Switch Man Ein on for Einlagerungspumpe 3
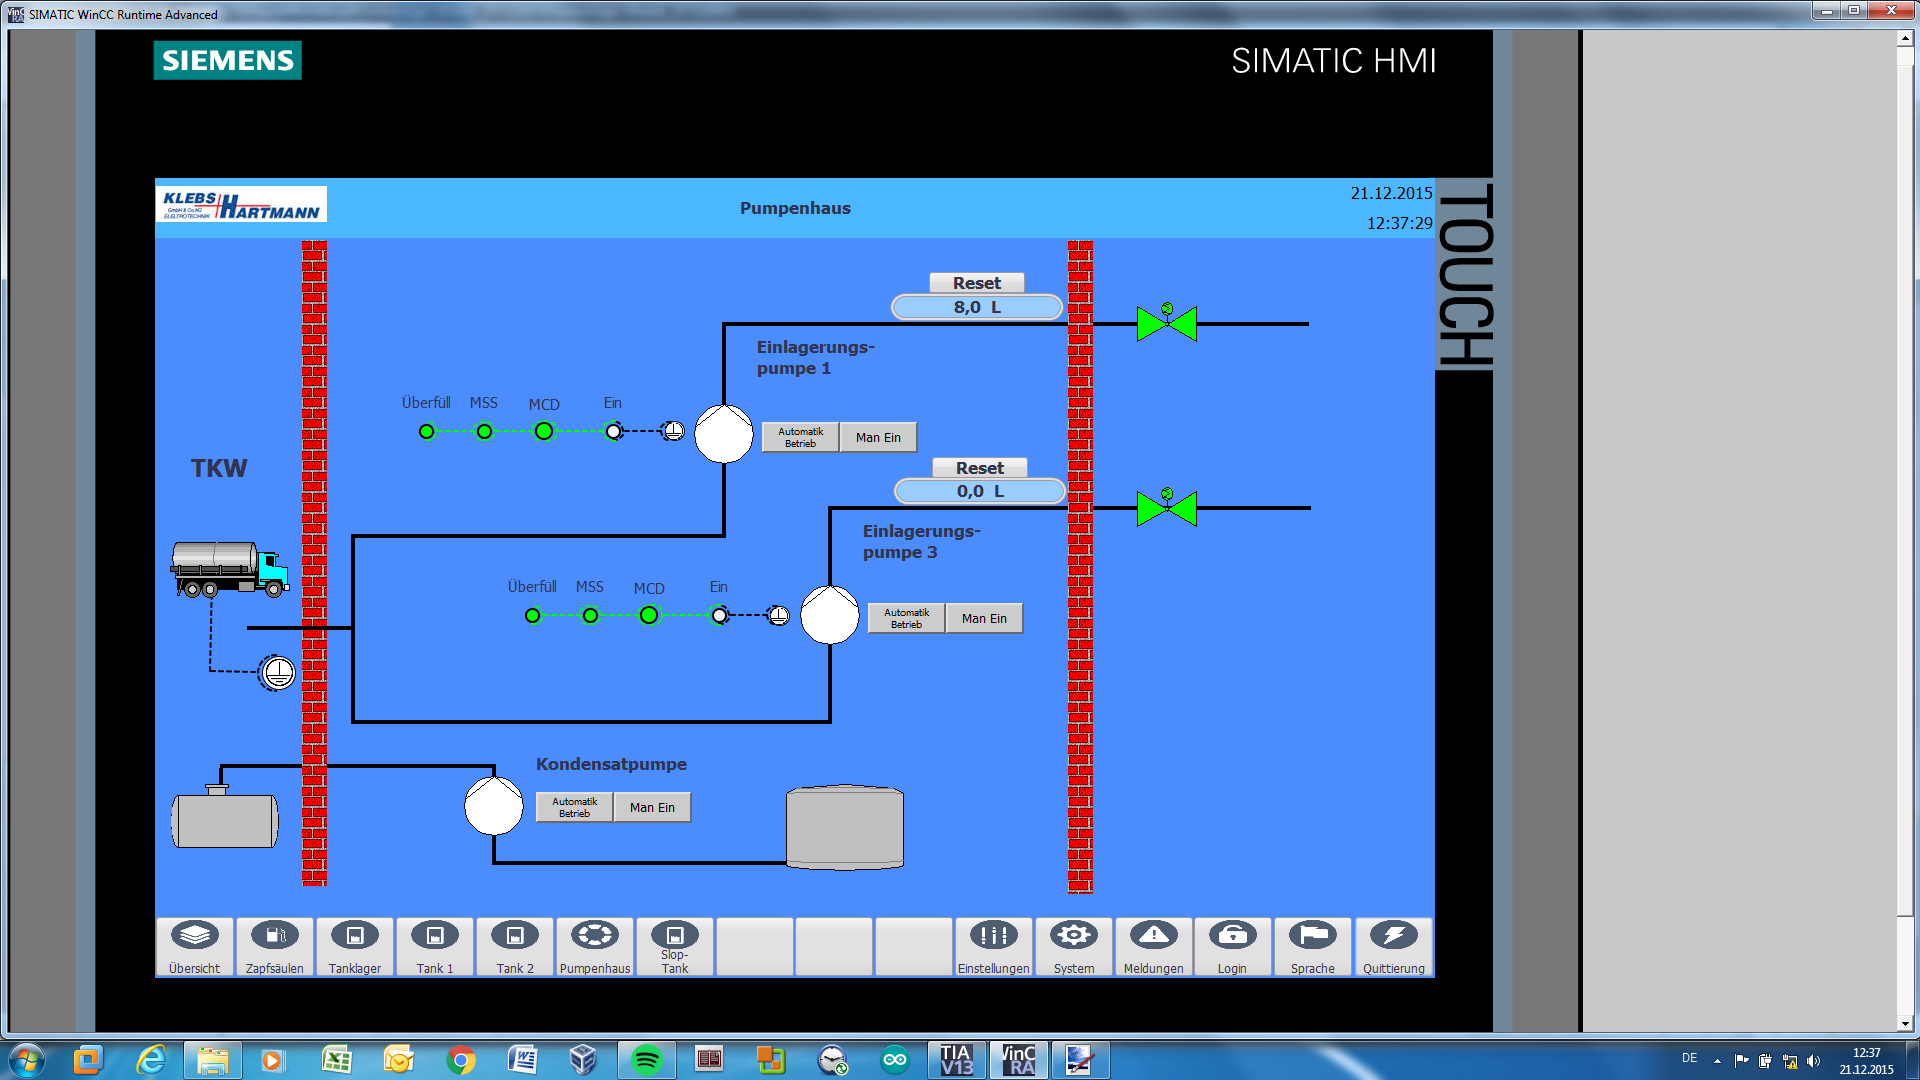1920x1080 pixels. pyautogui.click(x=984, y=619)
